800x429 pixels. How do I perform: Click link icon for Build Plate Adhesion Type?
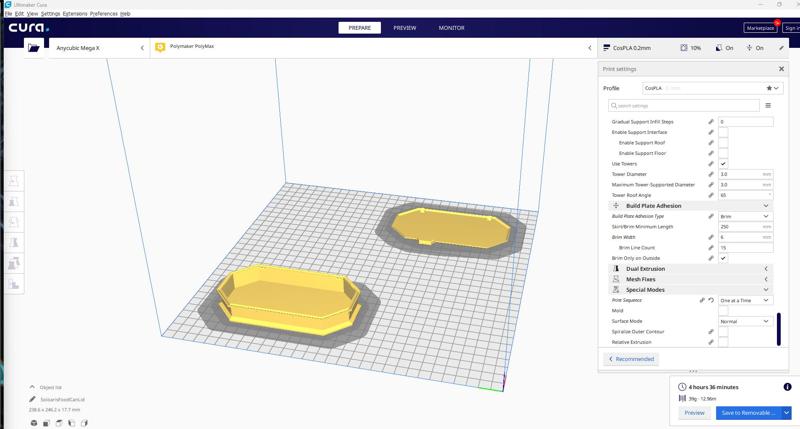pos(711,216)
